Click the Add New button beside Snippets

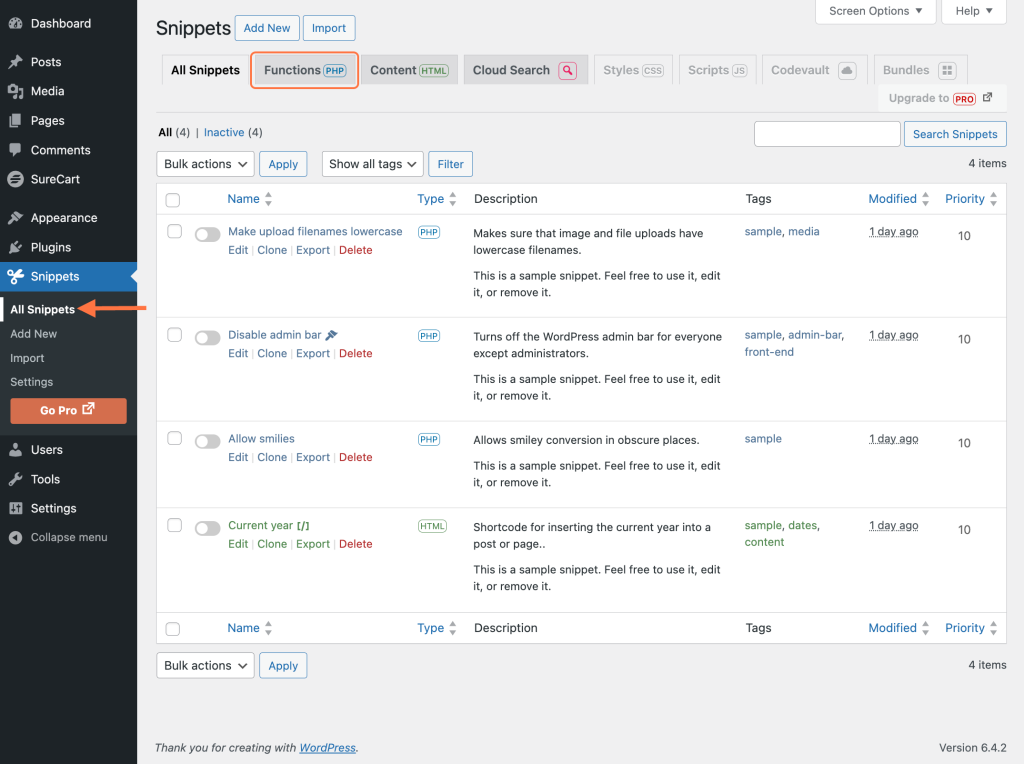(267, 28)
